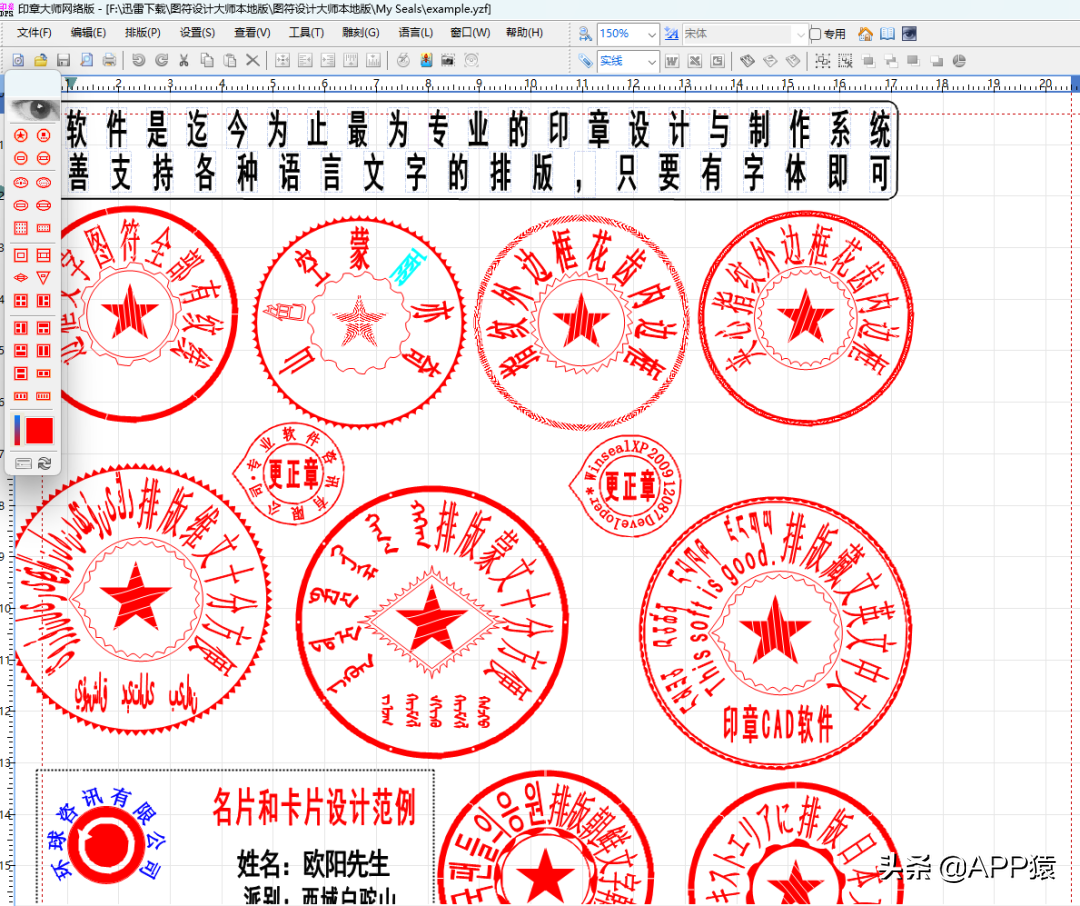Click the 姓名: 欧阳先生 text

pyautogui.click(x=313, y=863)
